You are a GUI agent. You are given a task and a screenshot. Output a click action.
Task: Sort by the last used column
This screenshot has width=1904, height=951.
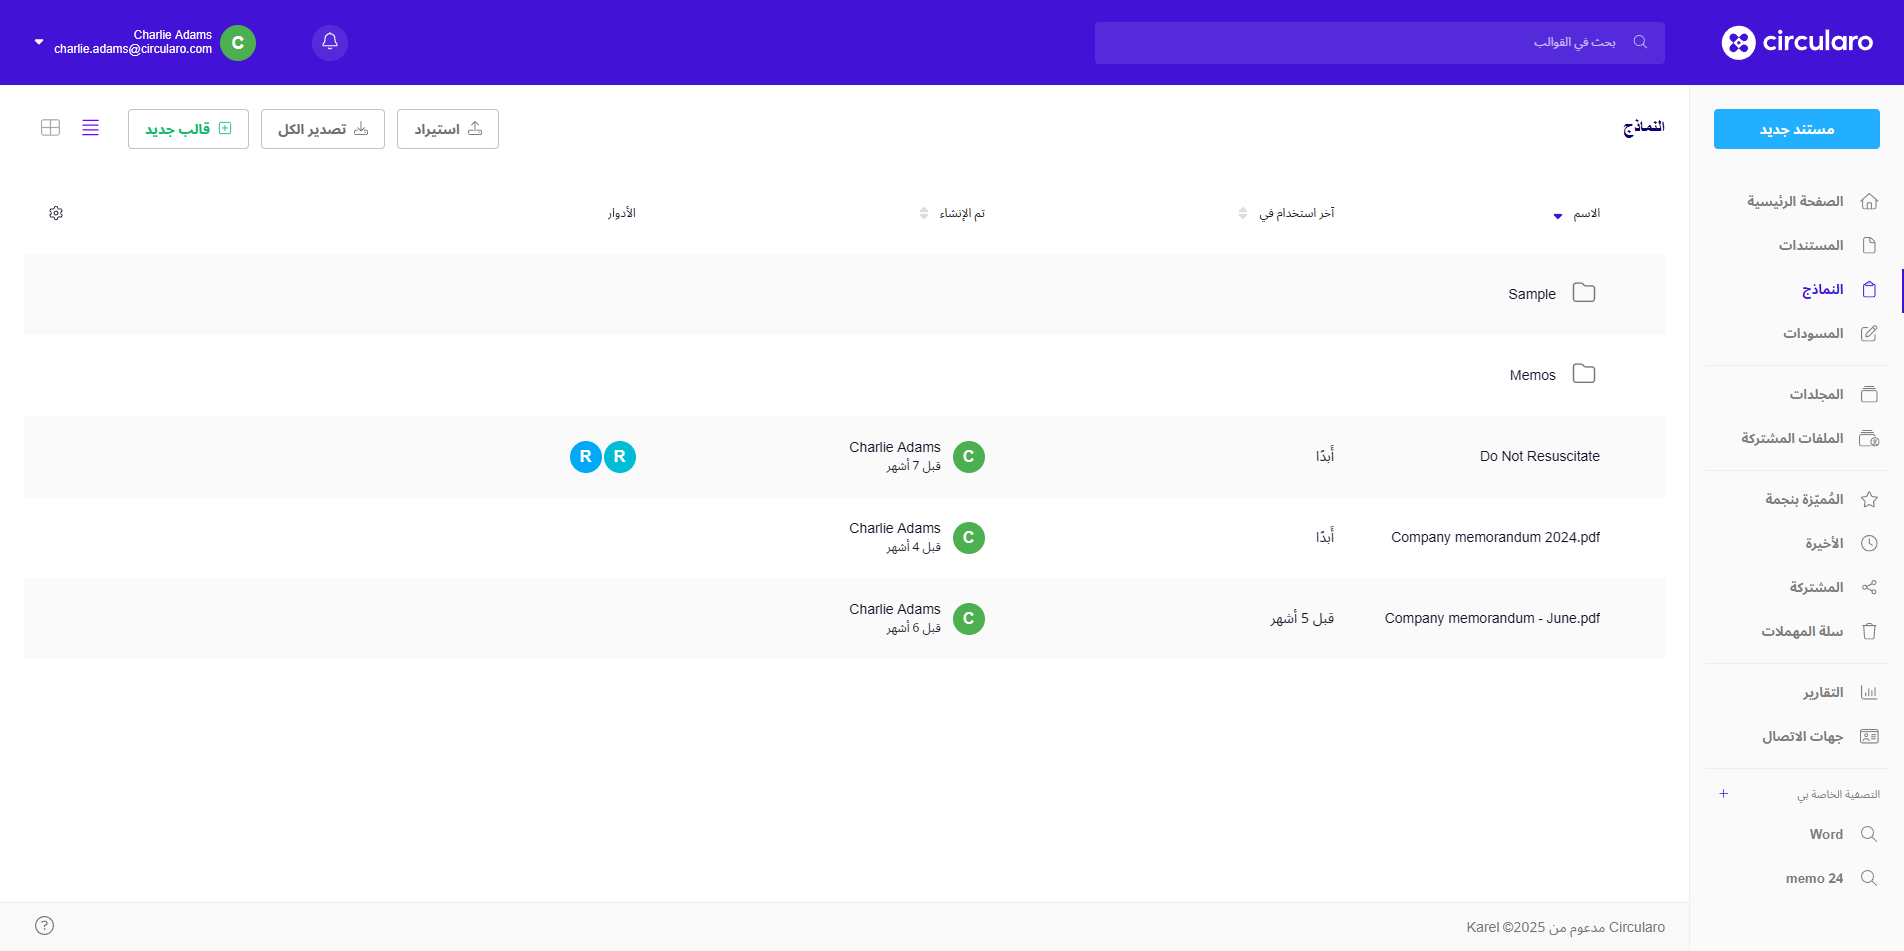[x=1243, y=213]
